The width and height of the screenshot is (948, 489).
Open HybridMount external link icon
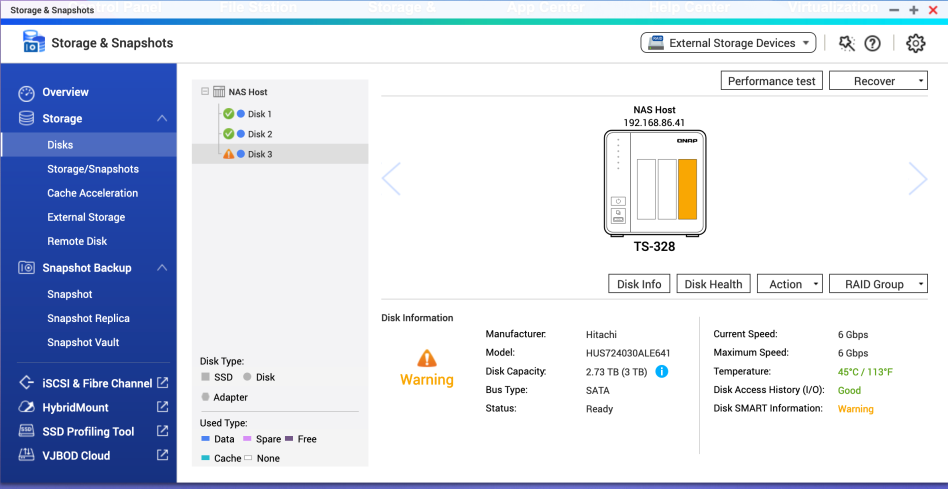tap(163, 407)
